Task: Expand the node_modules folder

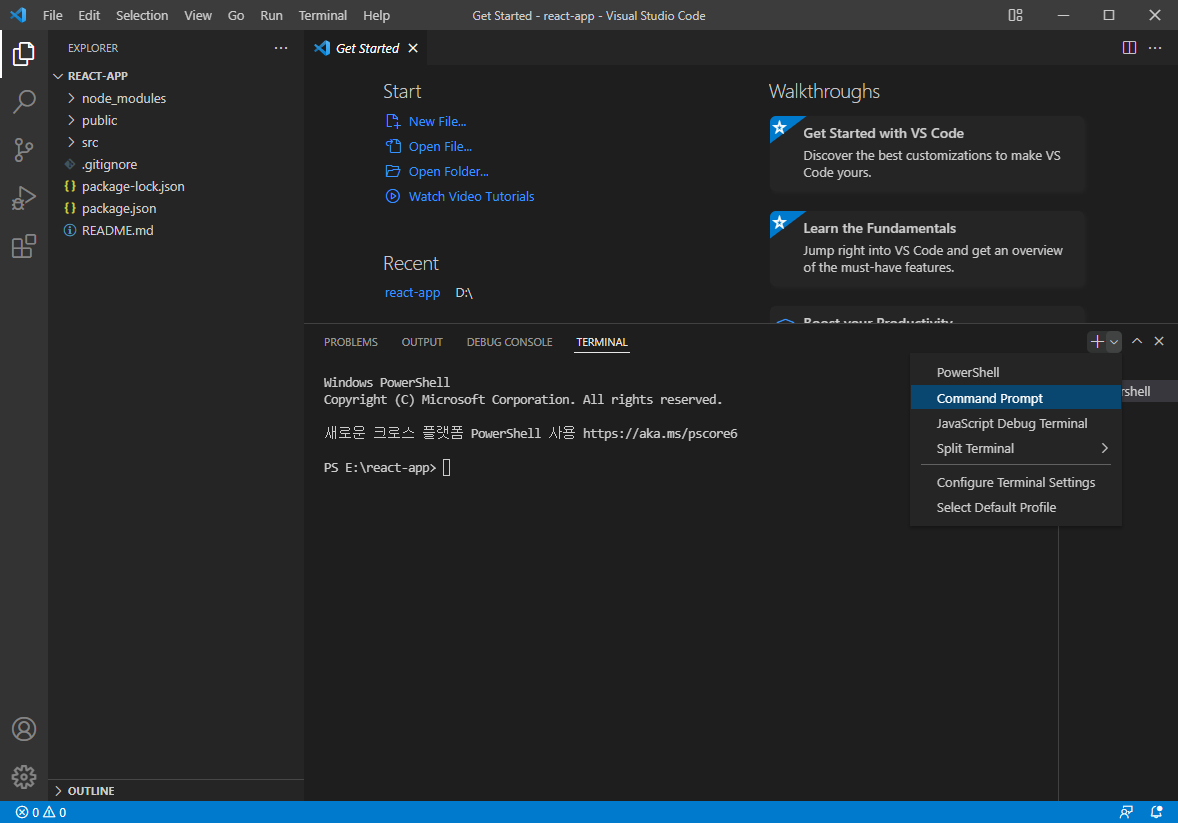Action: [x=71, y=98]
